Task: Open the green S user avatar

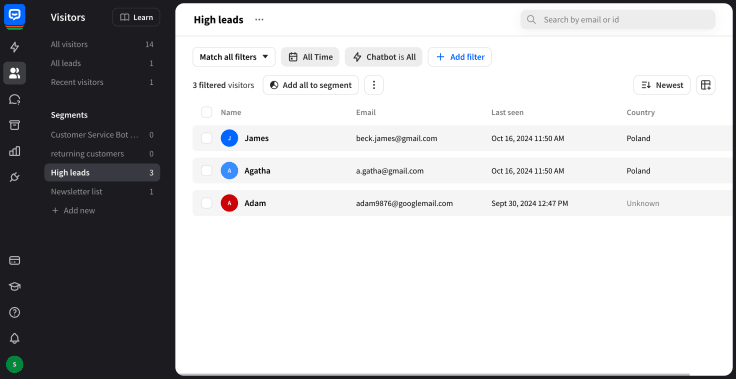Action: pyautogui.click(x=15, y=364)
